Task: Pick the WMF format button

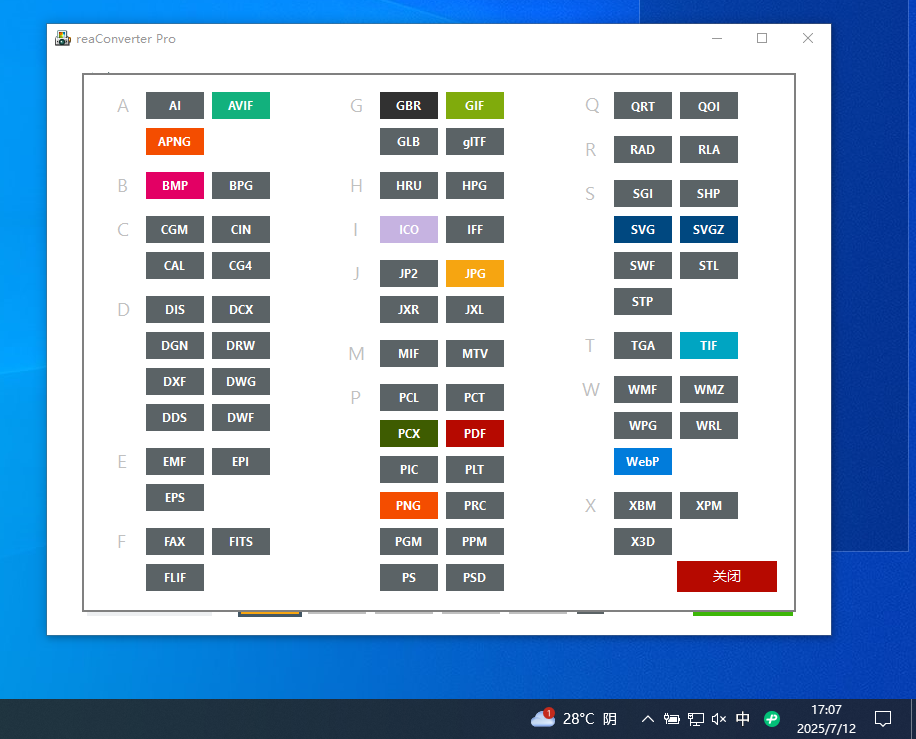Action: pos(643,390)
